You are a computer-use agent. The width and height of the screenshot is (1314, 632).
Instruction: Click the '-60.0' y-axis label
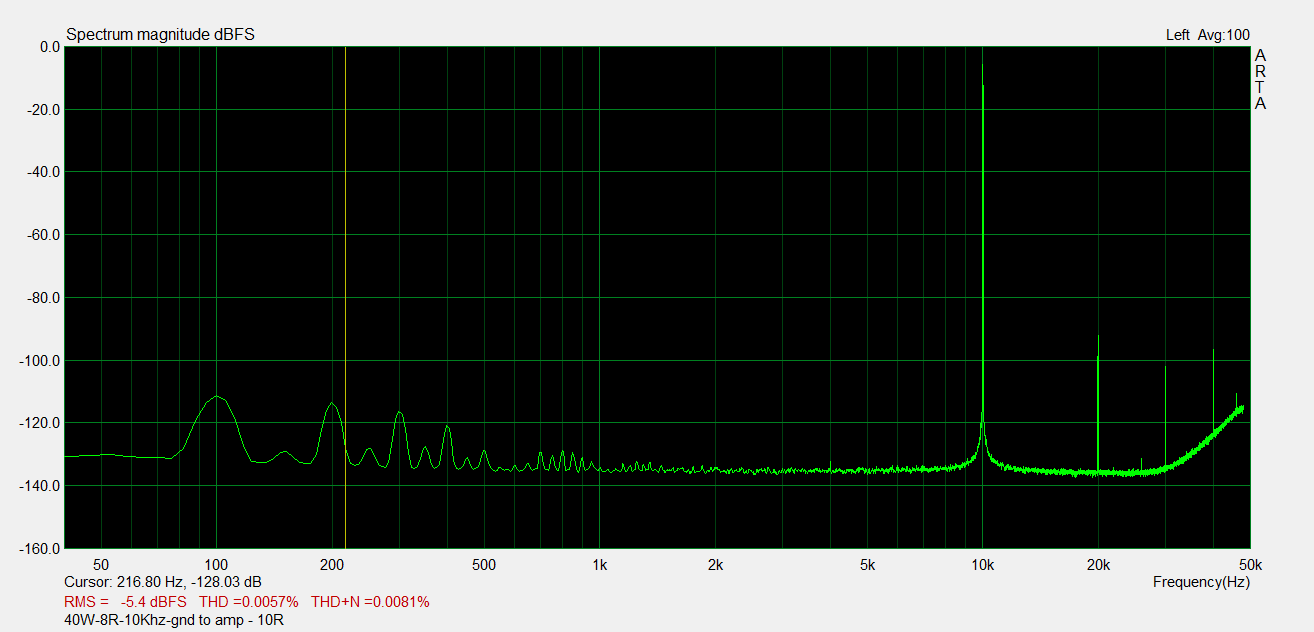click(x=45, y=235)
